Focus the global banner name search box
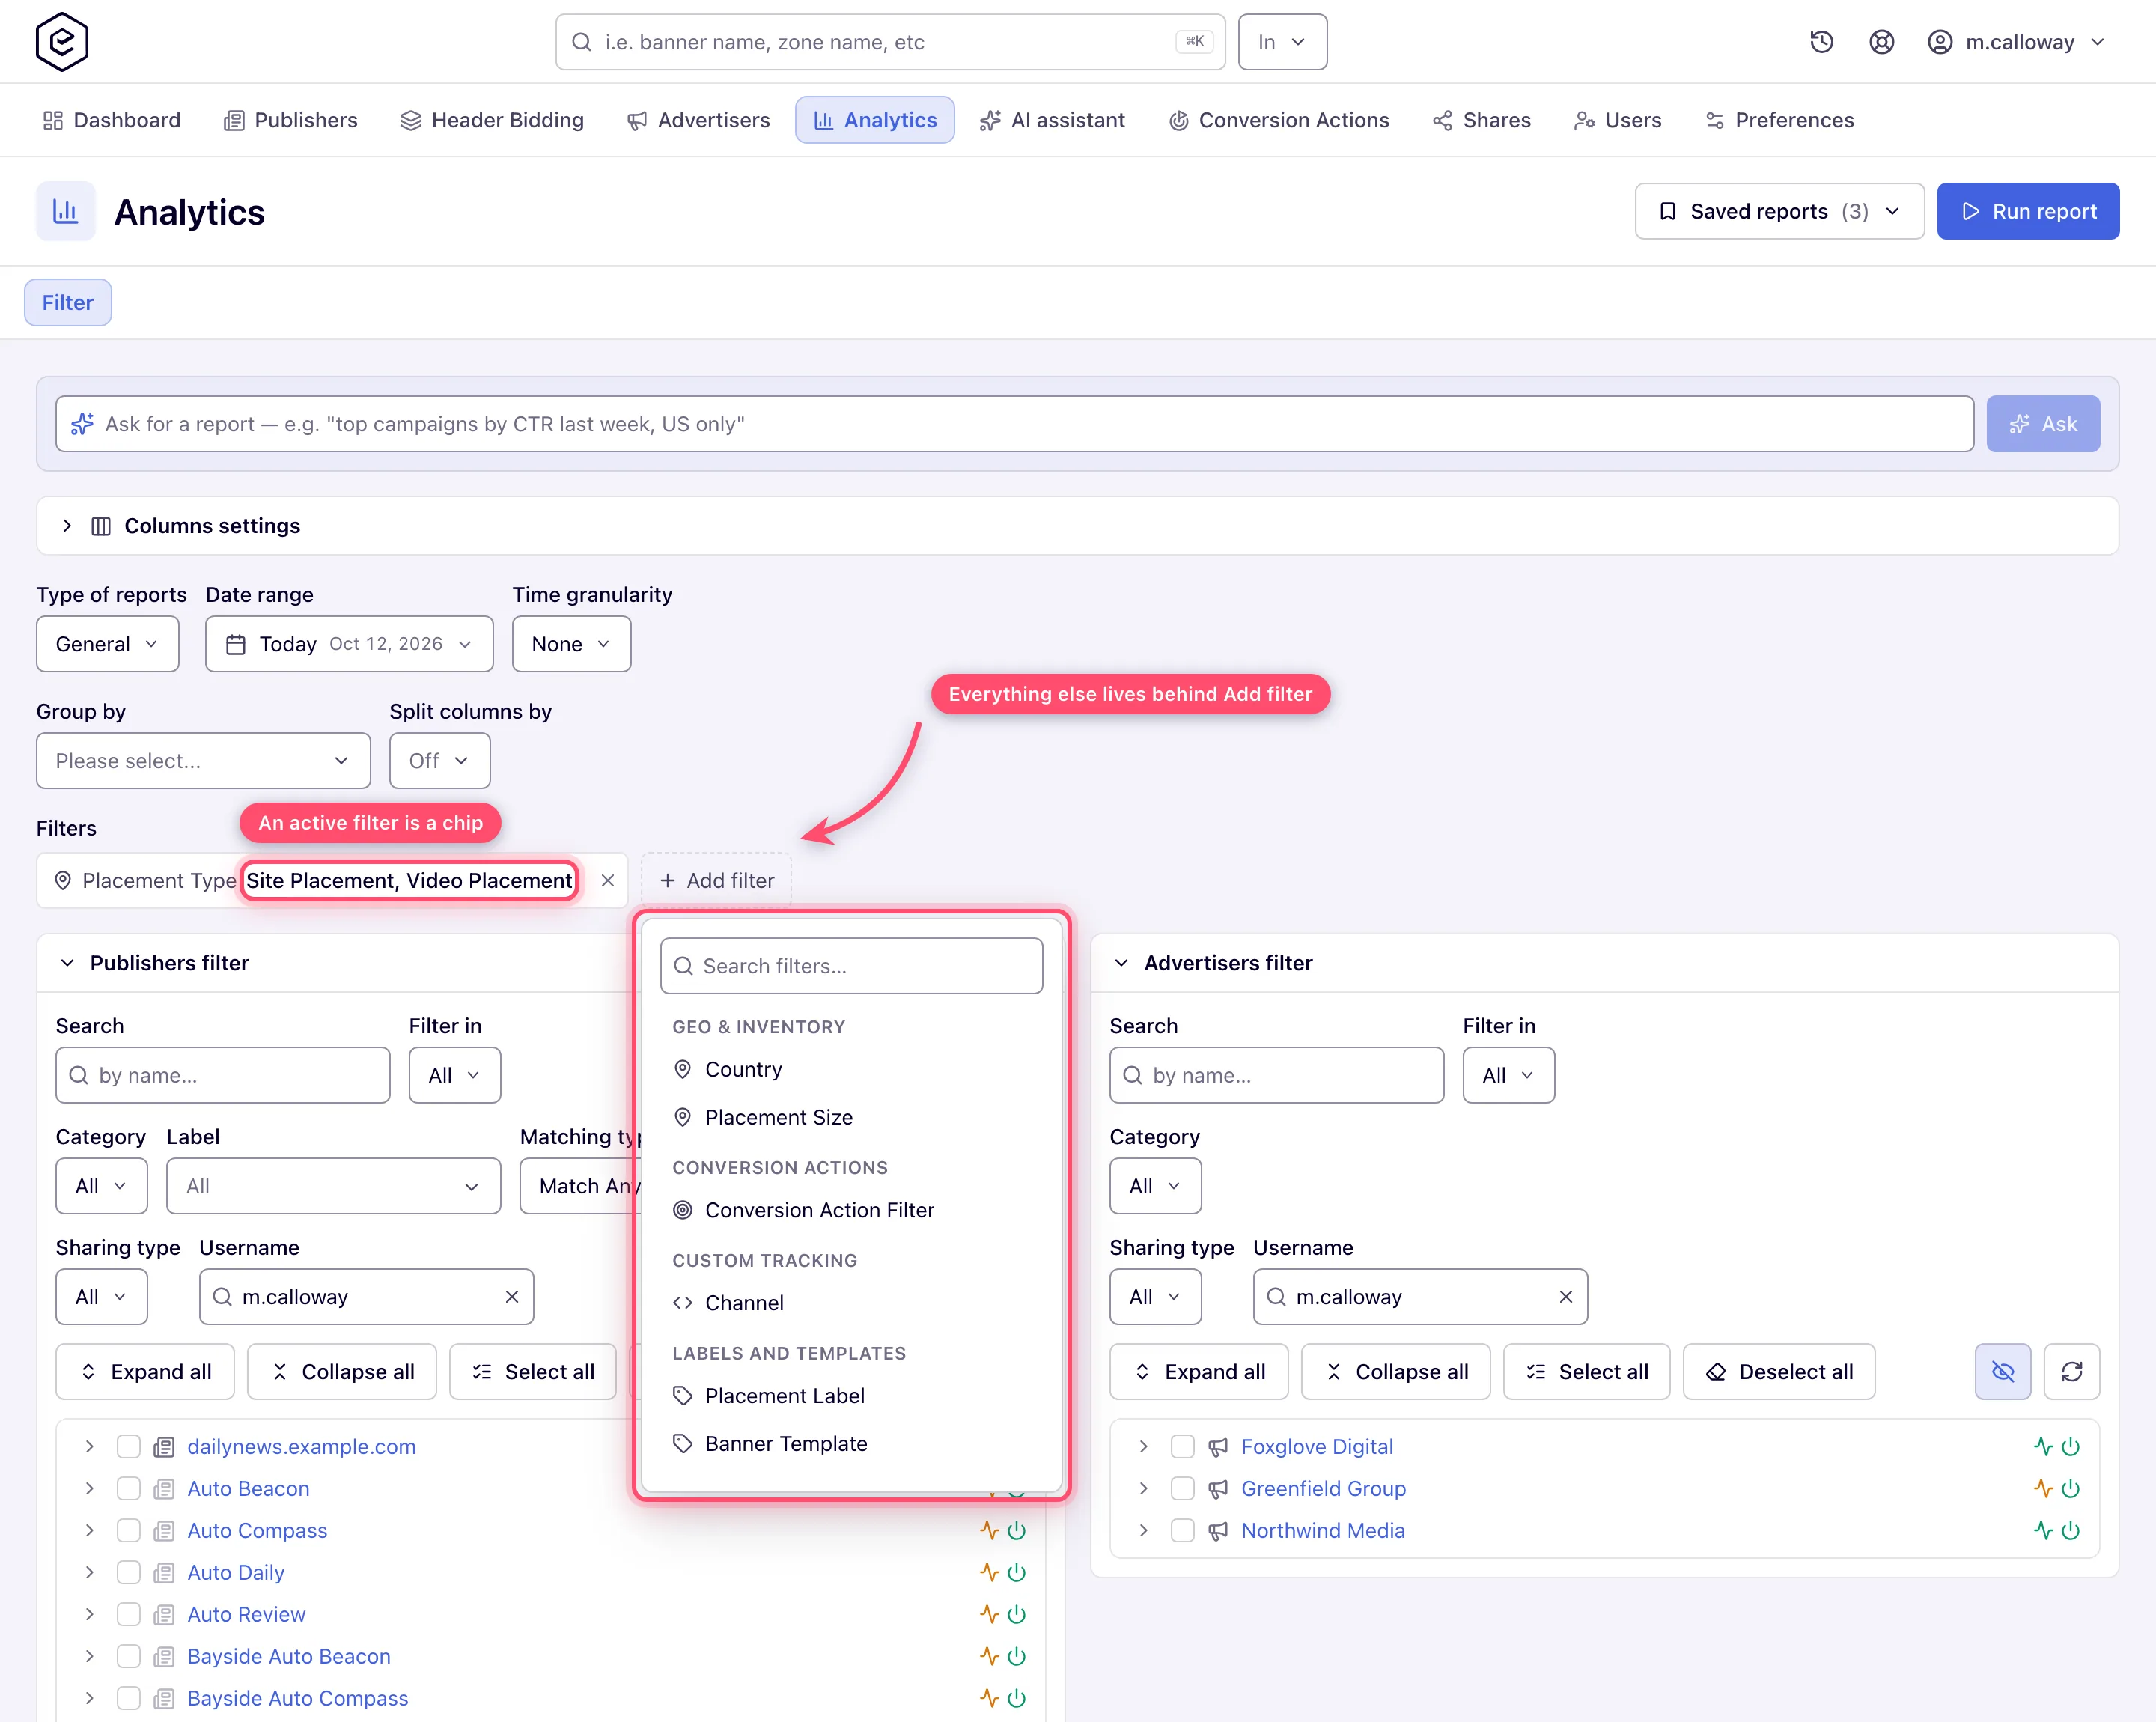 (890, 42)
